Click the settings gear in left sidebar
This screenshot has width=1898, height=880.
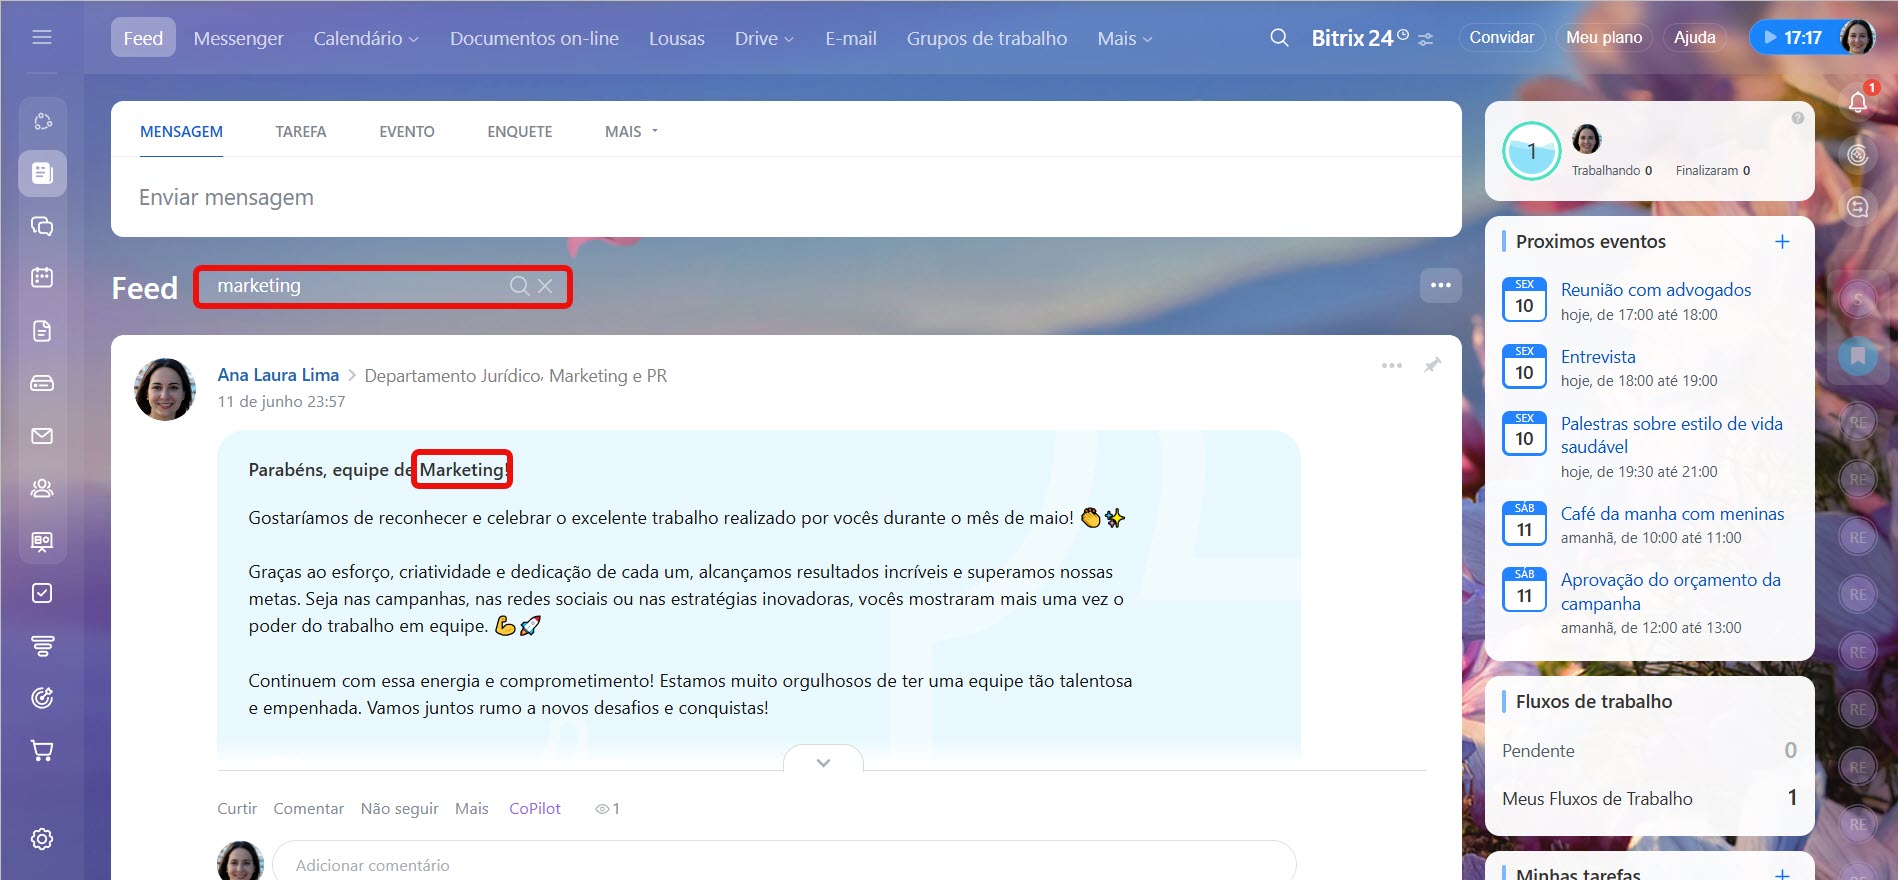[x=42, y=839]
